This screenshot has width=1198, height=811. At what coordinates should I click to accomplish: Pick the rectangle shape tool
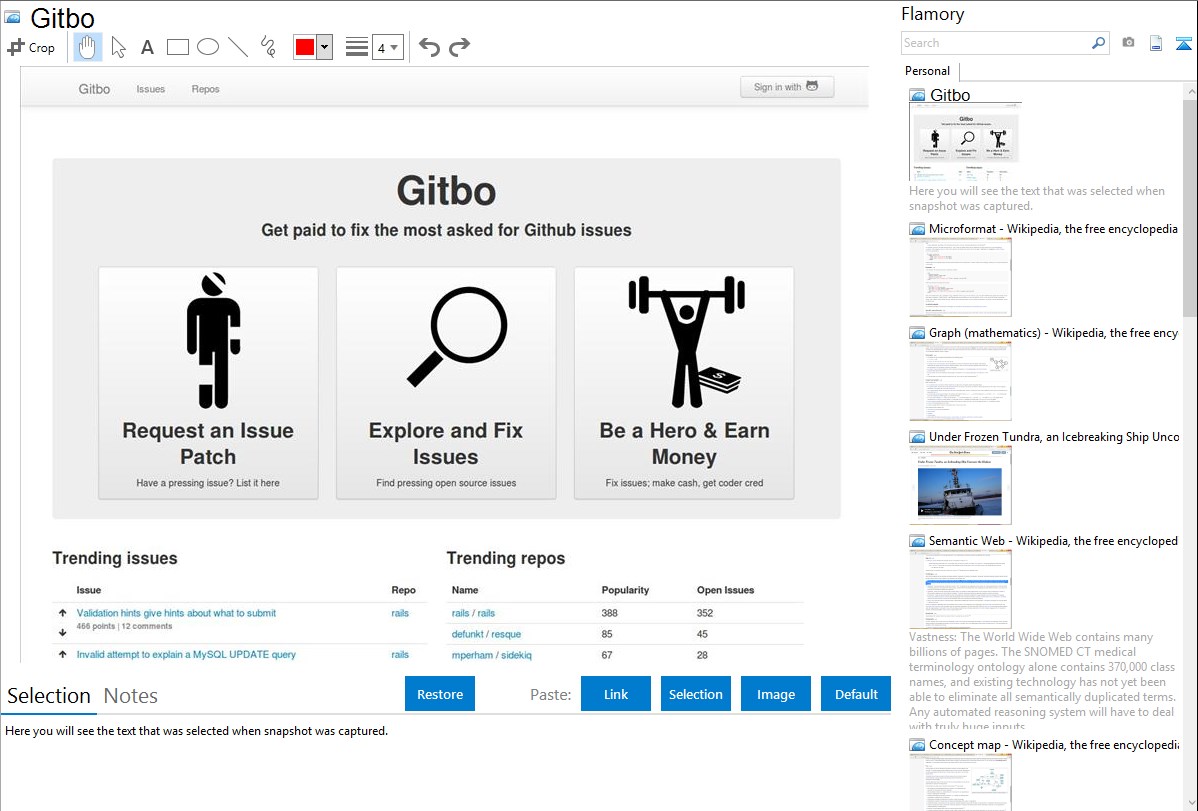[x=177, y=47]
